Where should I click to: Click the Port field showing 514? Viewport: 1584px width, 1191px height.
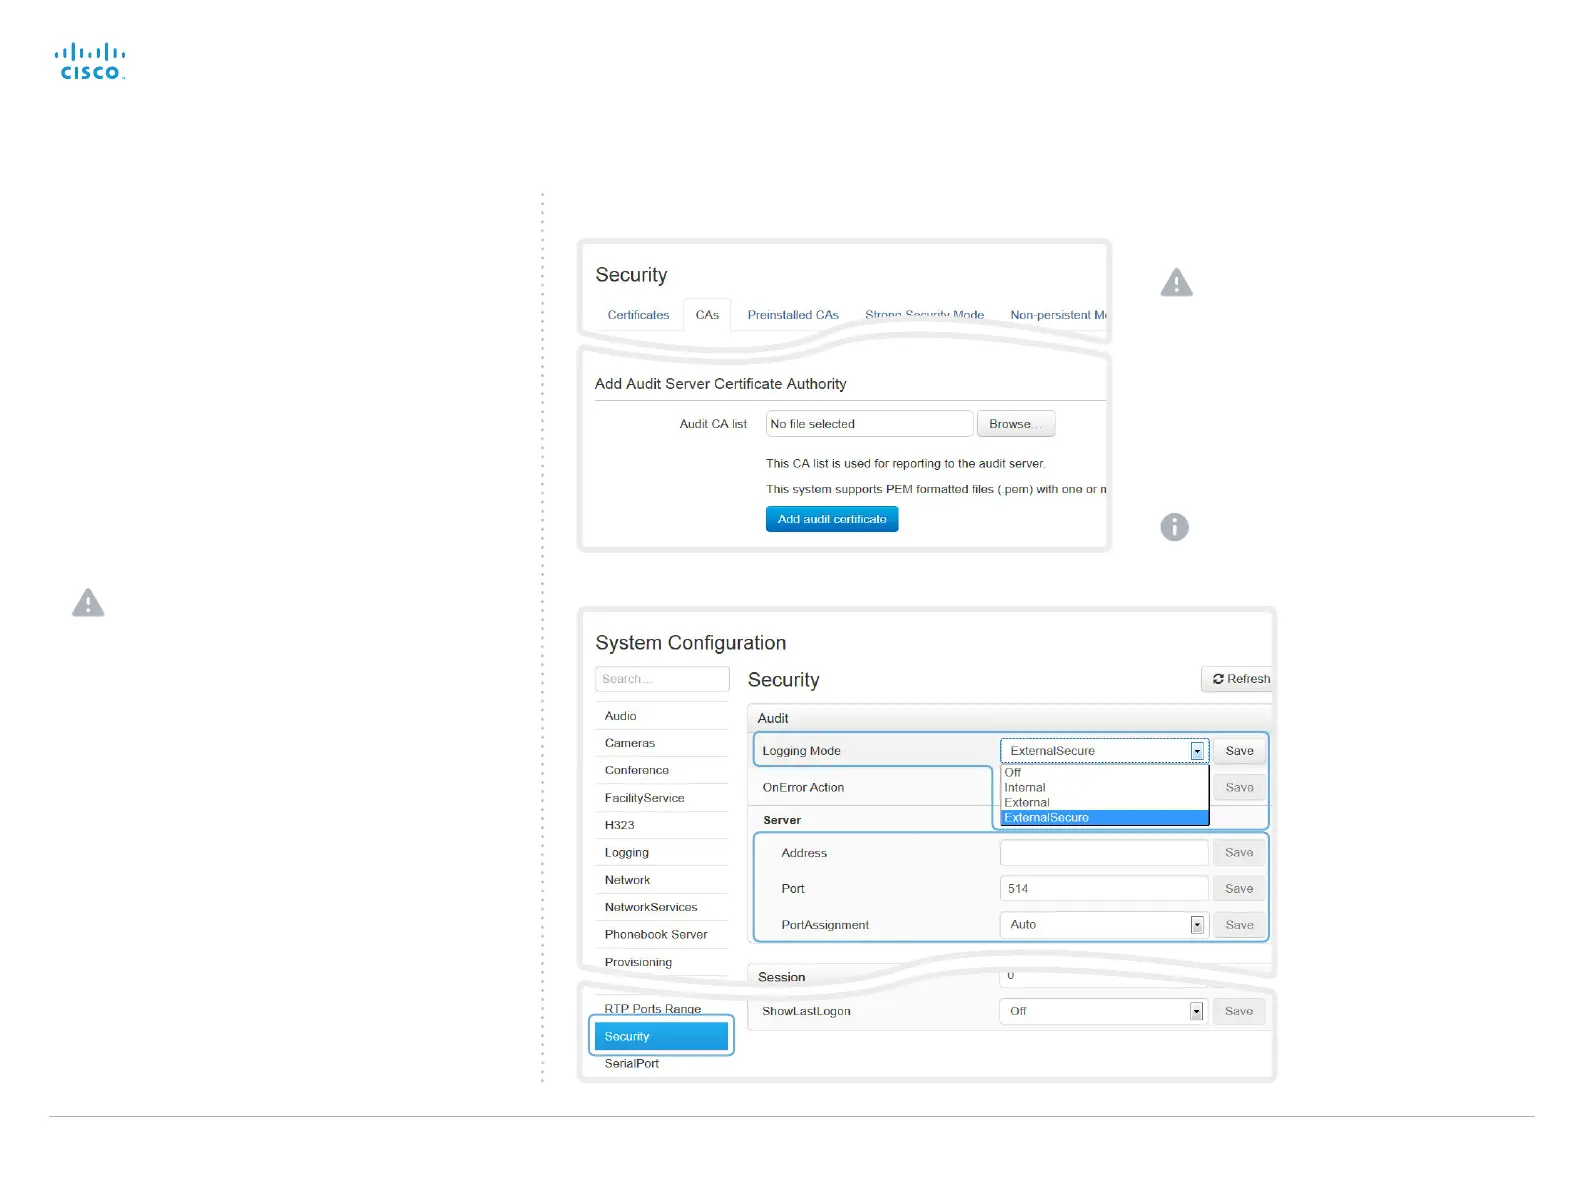[1104, 889]
